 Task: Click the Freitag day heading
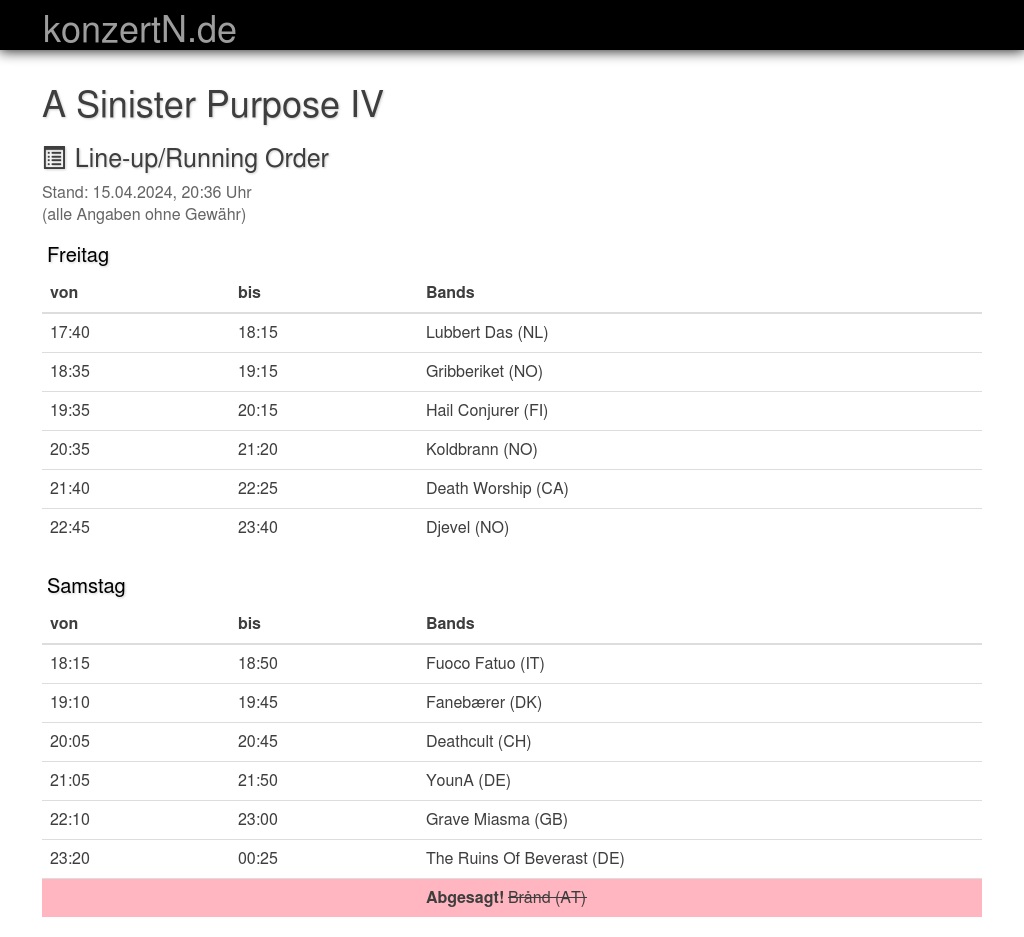pyautogui.click(x=78, y=255)
